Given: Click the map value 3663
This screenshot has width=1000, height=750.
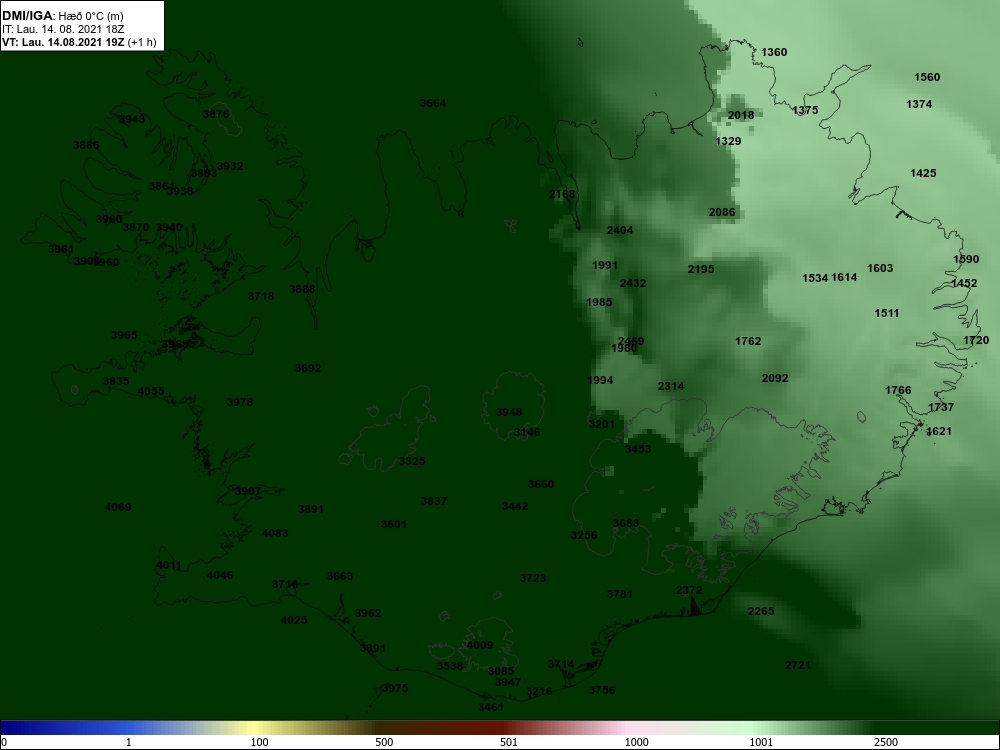Looking at the screenshot, I should (x=340, y=577).
